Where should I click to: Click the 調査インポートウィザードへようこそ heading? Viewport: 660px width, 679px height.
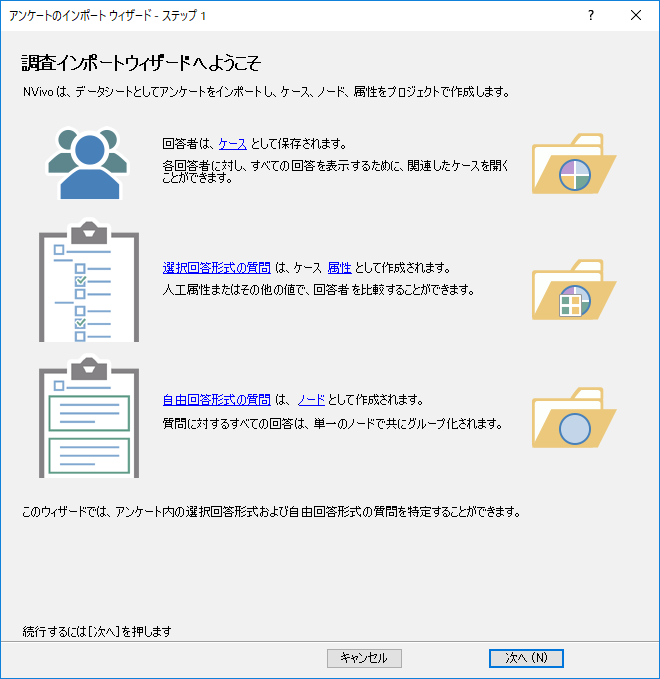141,64
